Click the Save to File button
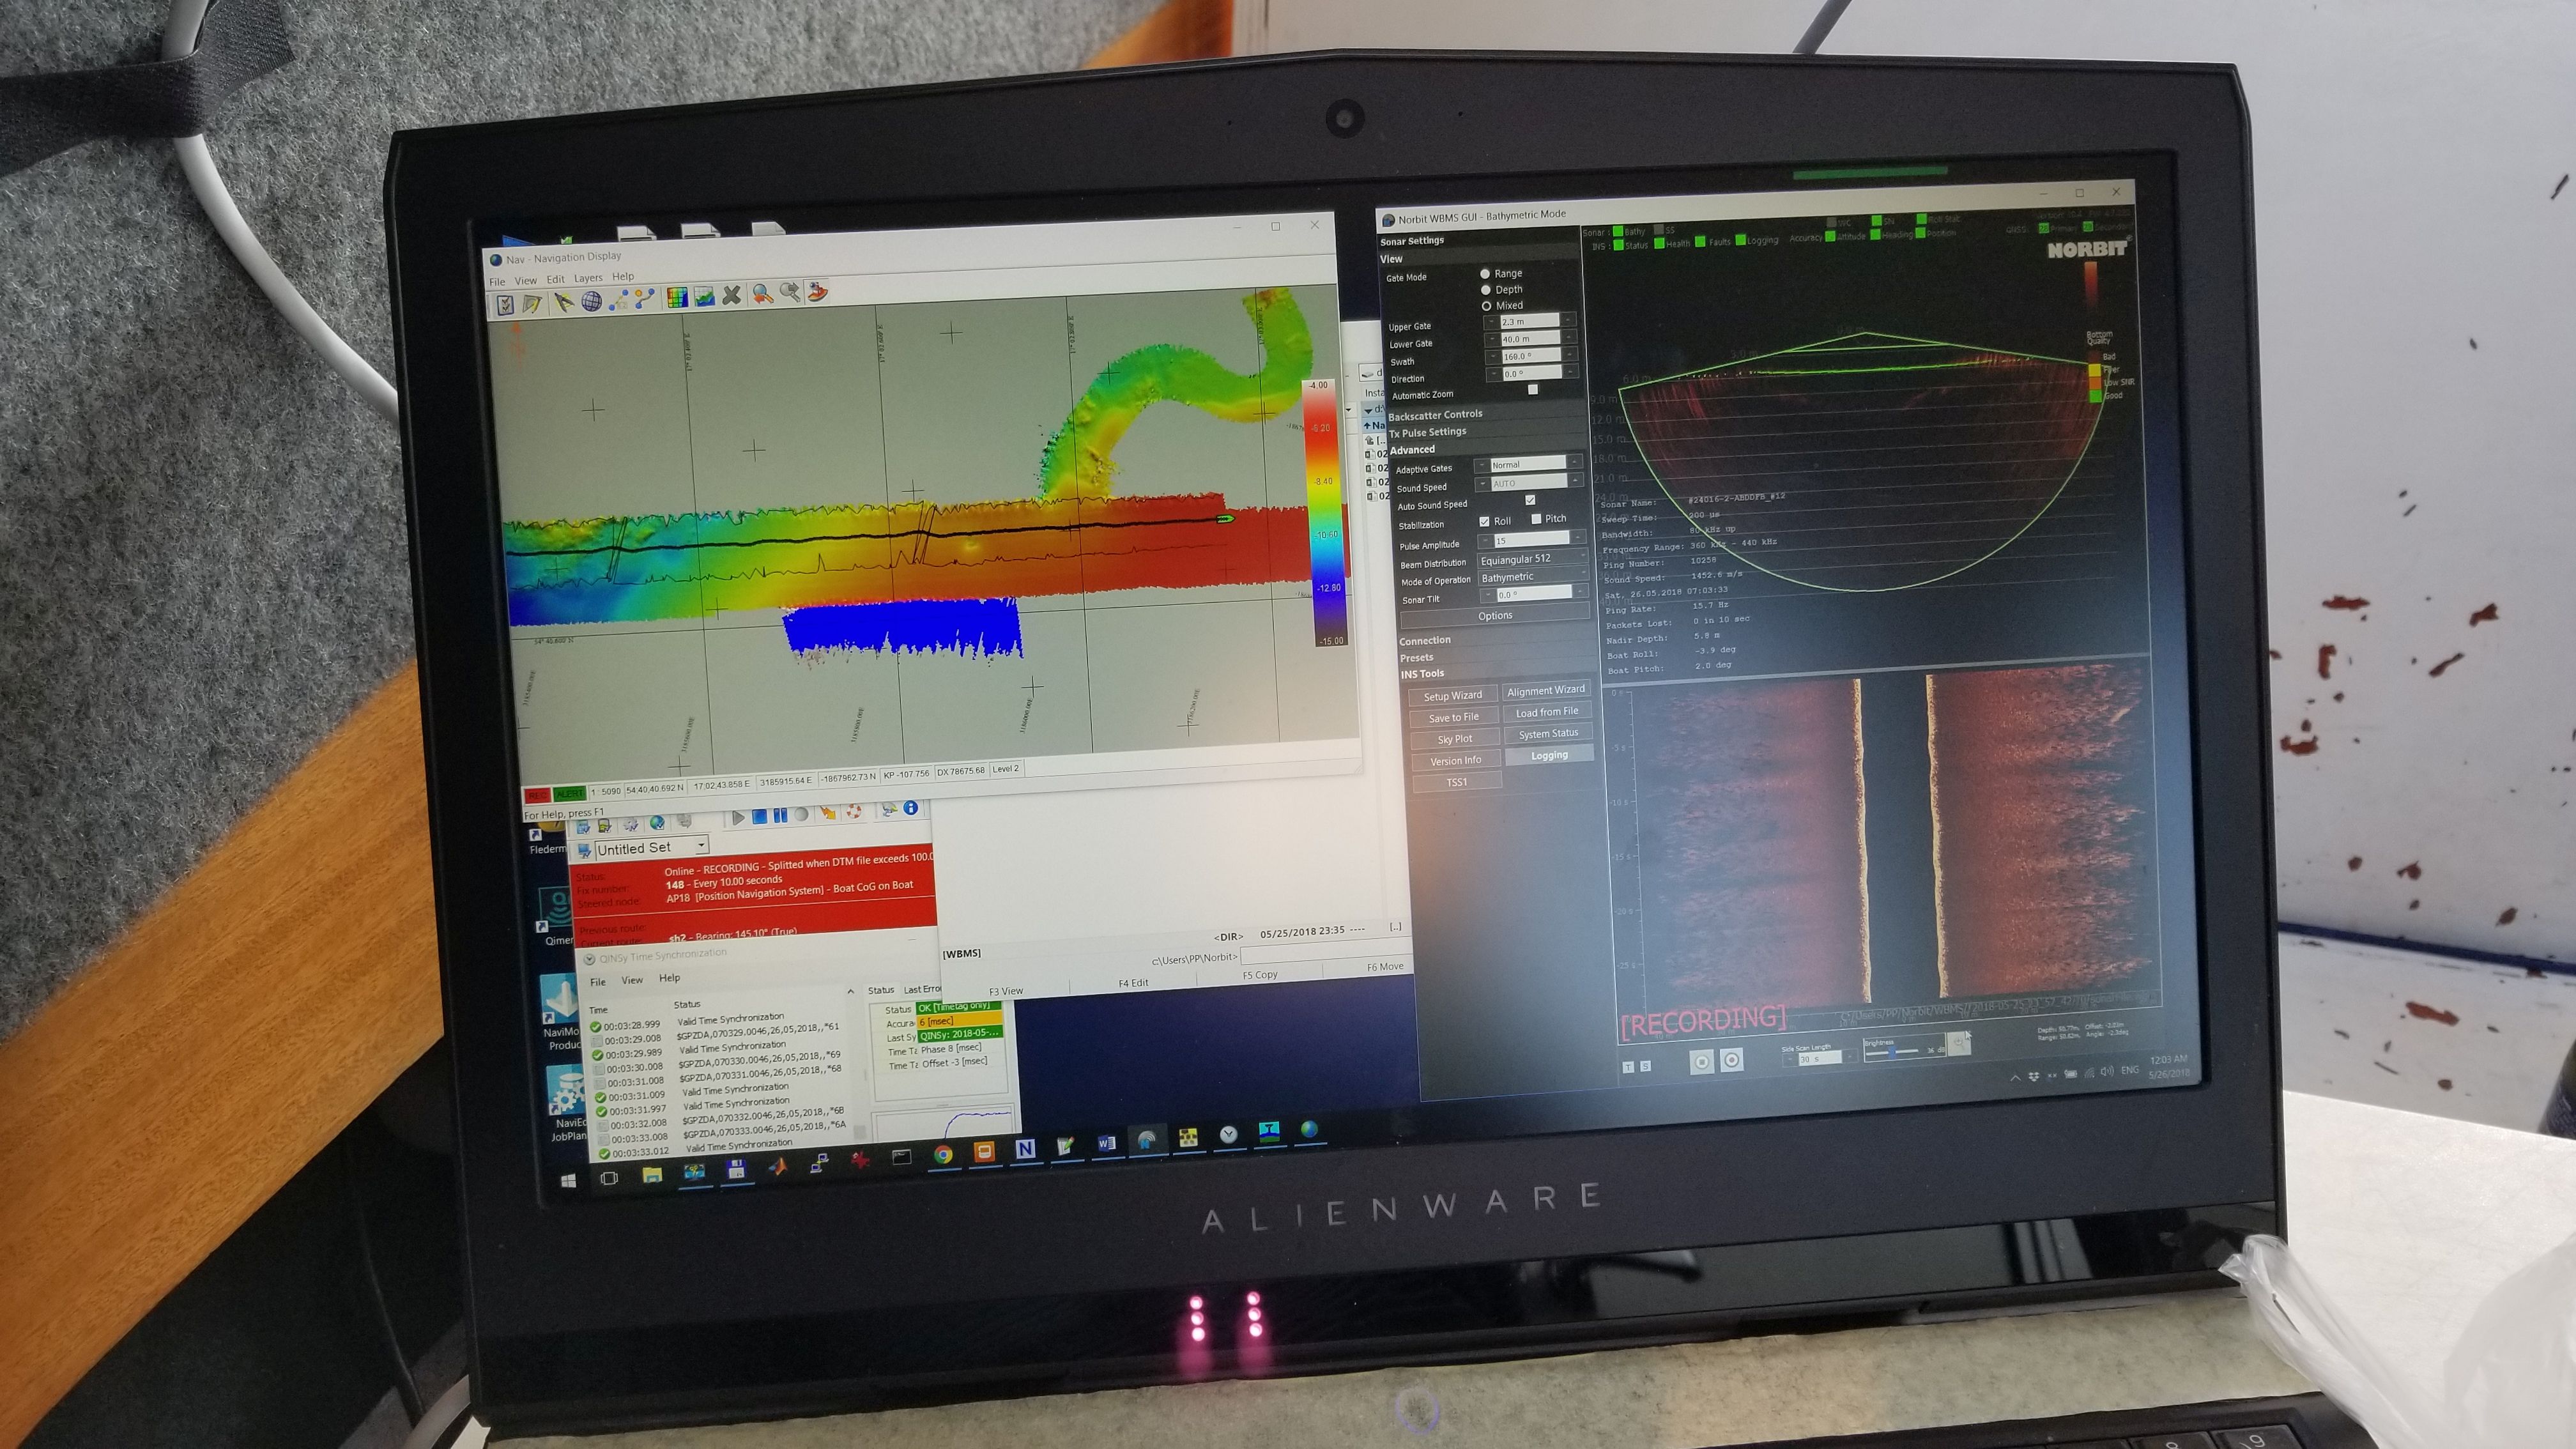Viewport: 2576px width, 1449px height. click(x=1454, y=717)
